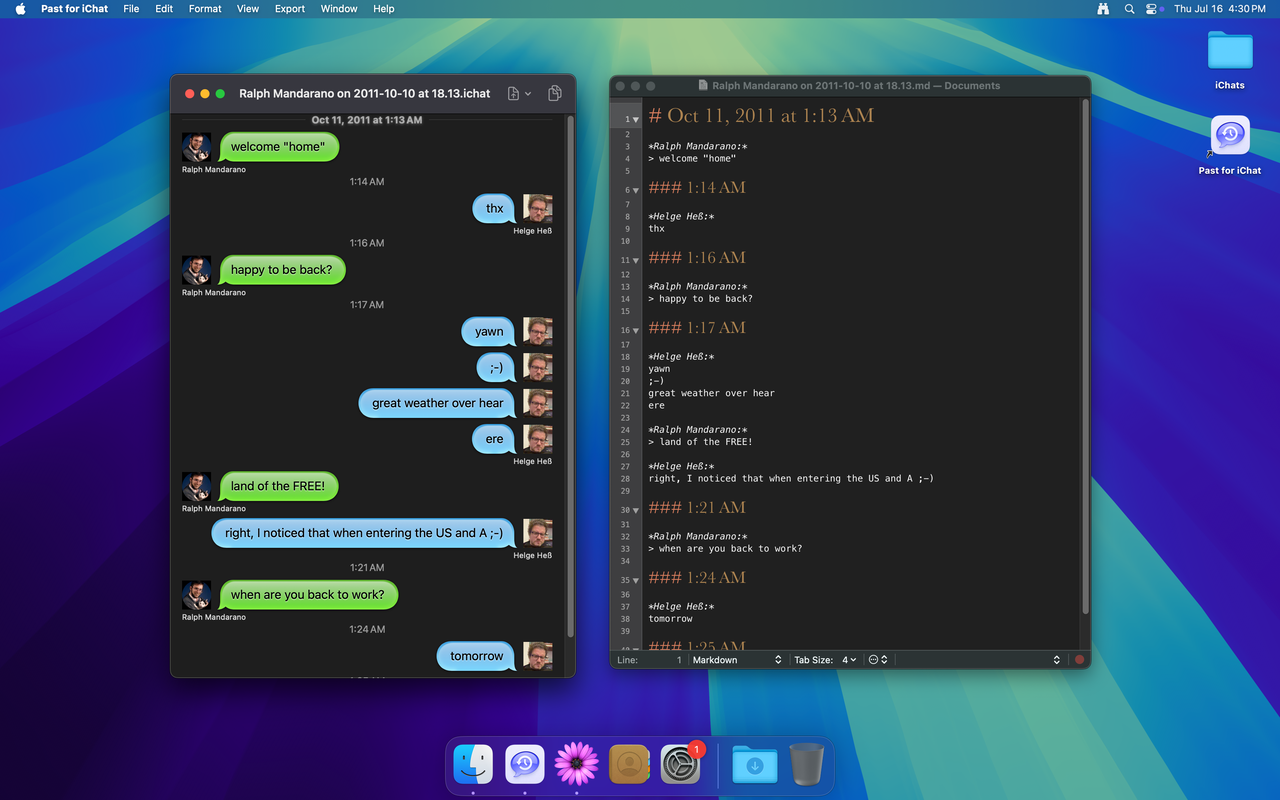This screenshot has width=1280, height=800.
Task: Click the copy transcript icon in chat toolbar
Action: click(x=554, y=93)
